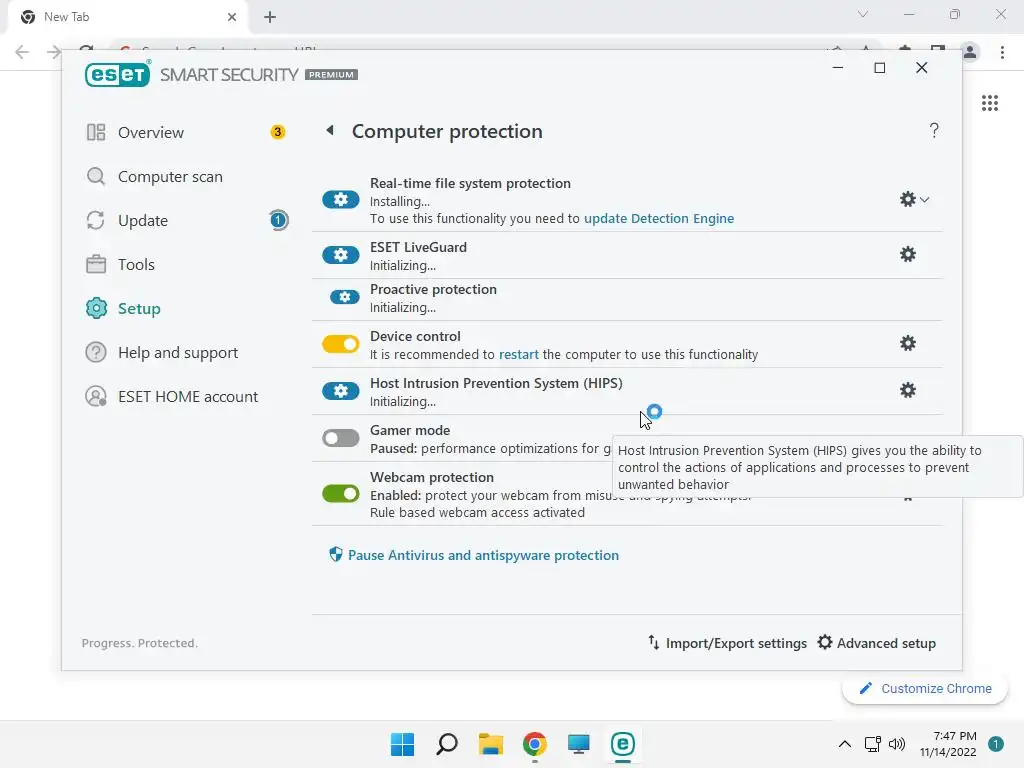This screenshot has height=768, width=1024.
Task: Go back using the arrow beside Computer protection
Action: [x=330, y=131]
